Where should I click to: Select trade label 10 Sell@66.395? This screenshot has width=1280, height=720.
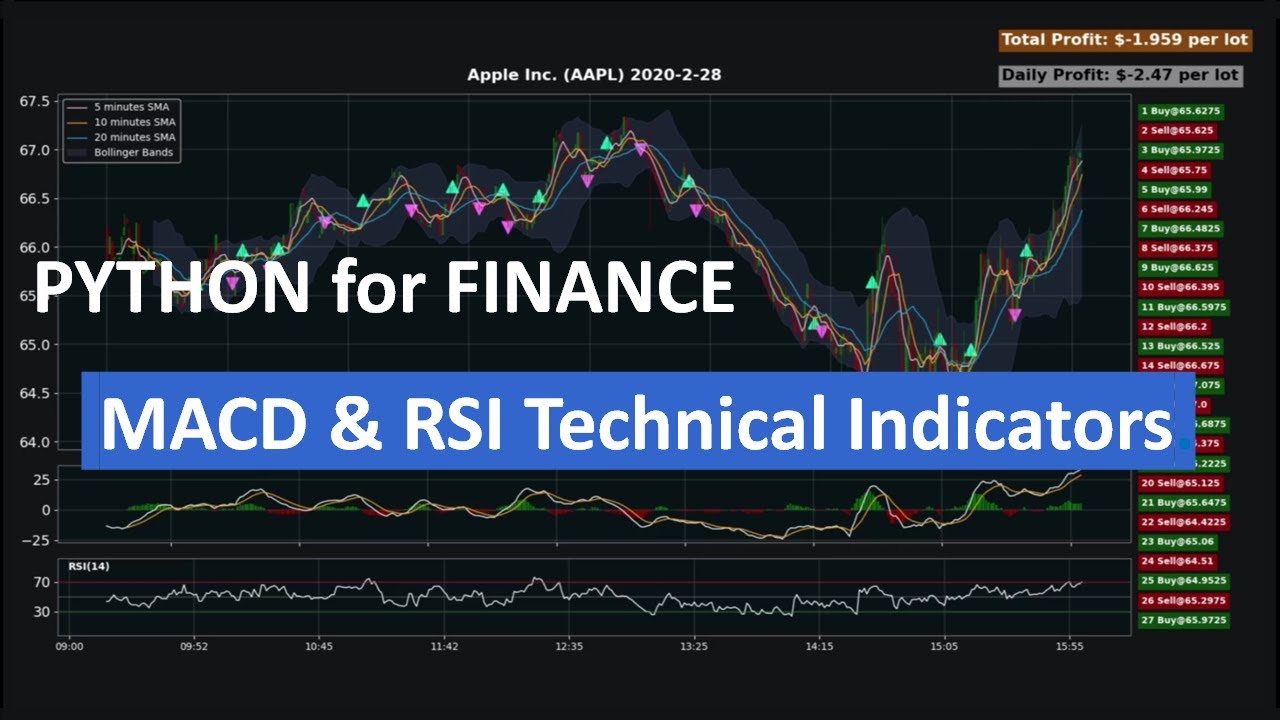(x=1181, y=287)
